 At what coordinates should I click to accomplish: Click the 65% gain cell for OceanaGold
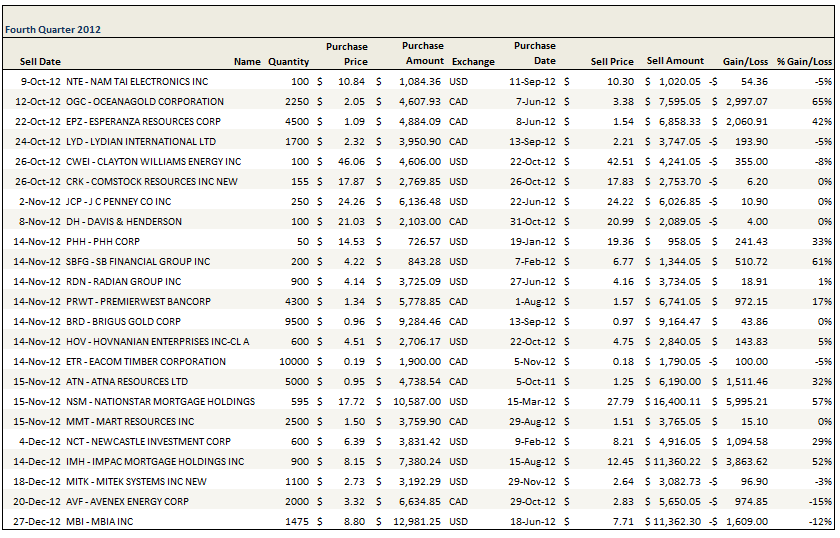click(x=822, y=101)
